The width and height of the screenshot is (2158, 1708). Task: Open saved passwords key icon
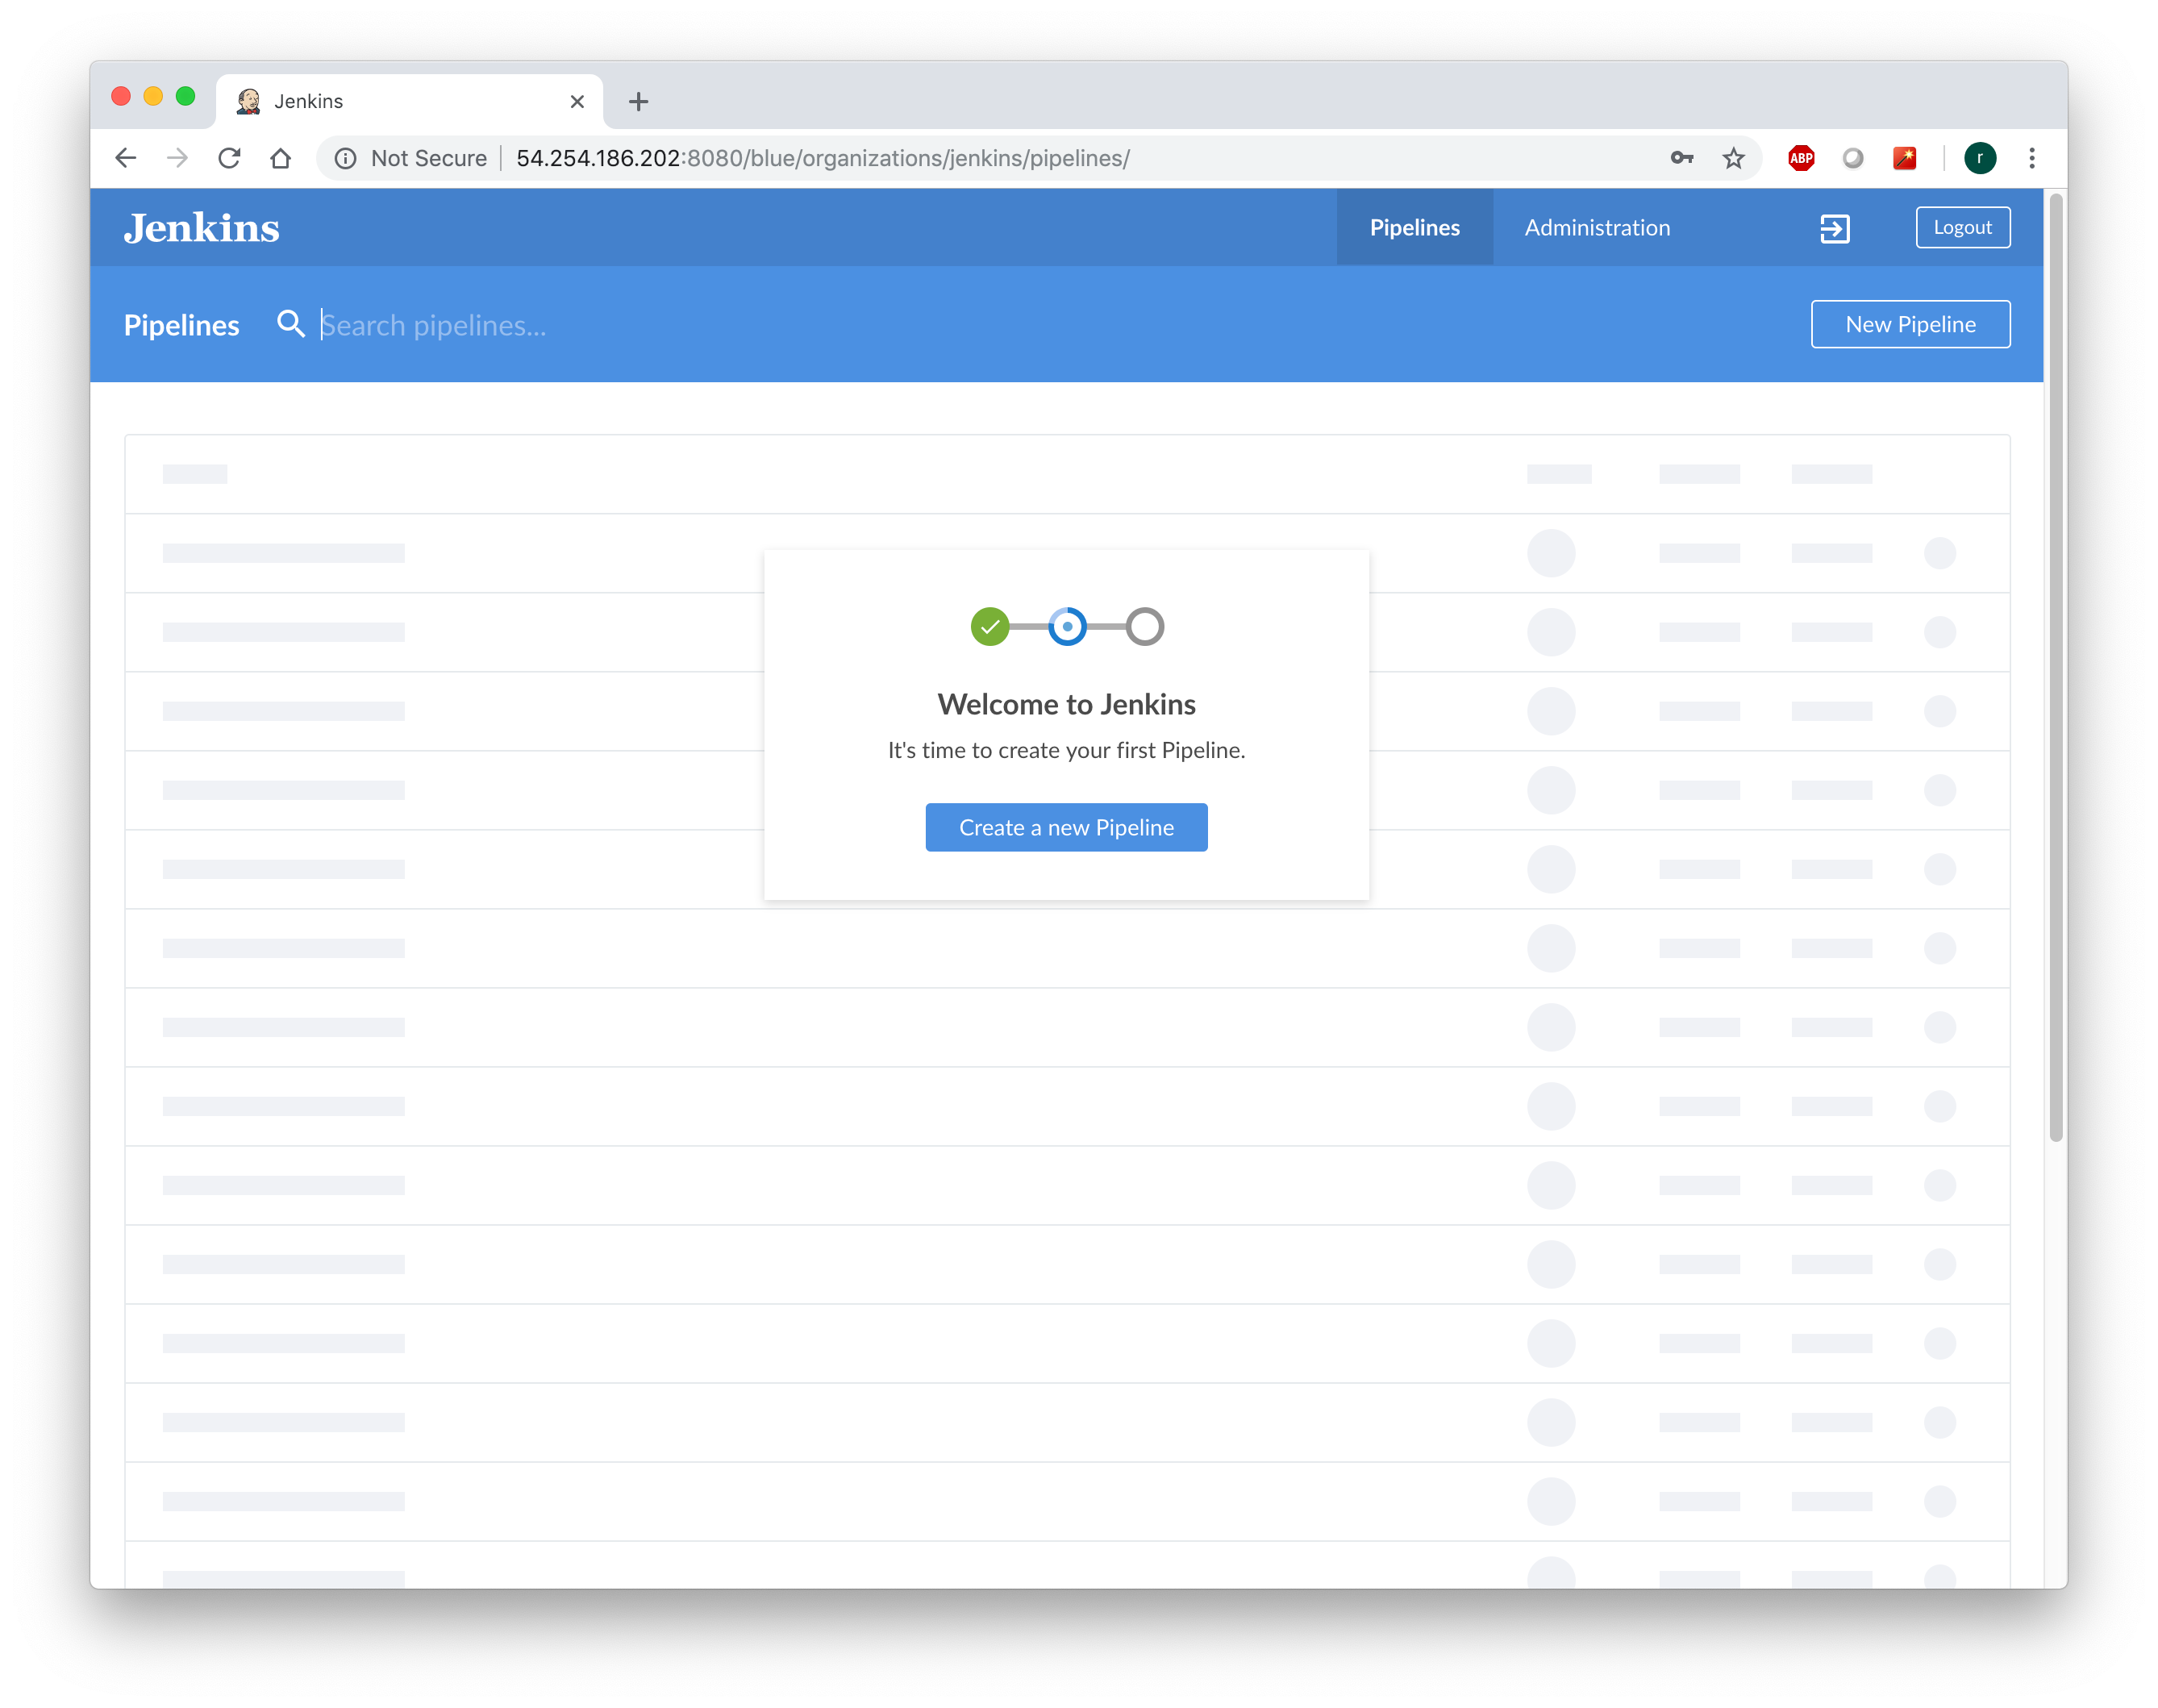tap(1681, 158)
